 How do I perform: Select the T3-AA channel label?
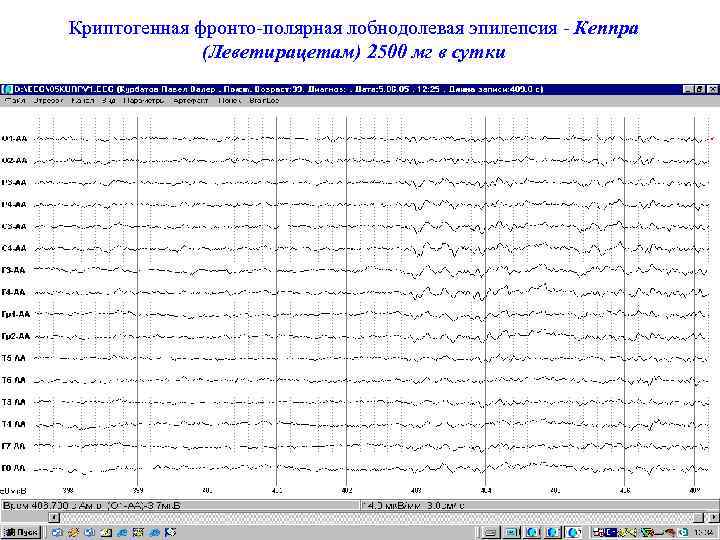(x=14, y=403)
